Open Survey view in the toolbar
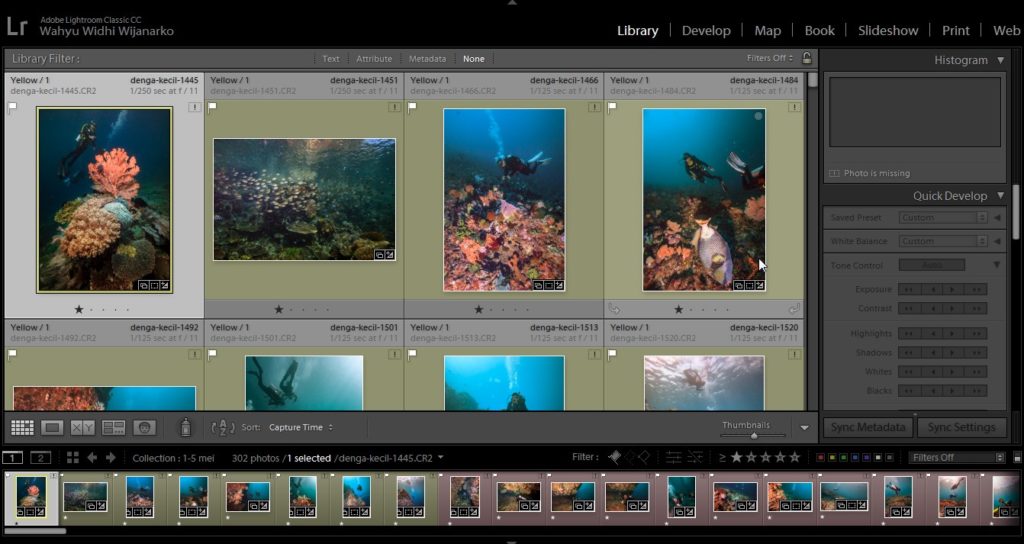The height and width of the screenshot is (544, 1024). coord(113,427)
